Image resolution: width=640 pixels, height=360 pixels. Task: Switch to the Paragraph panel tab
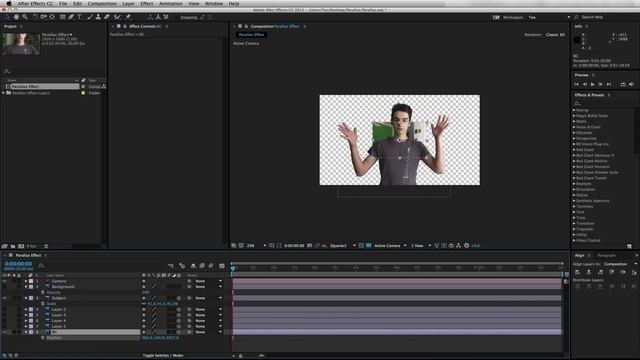pos(606,256)
